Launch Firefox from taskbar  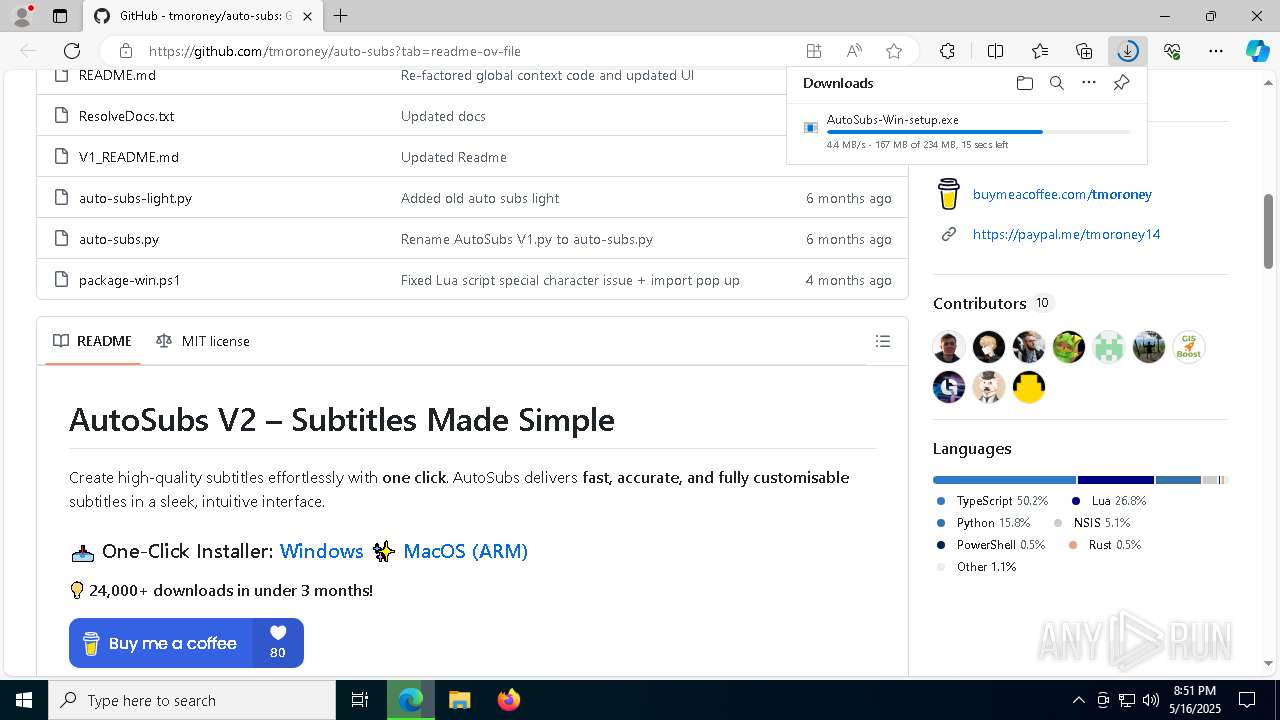tap(509, 700)
